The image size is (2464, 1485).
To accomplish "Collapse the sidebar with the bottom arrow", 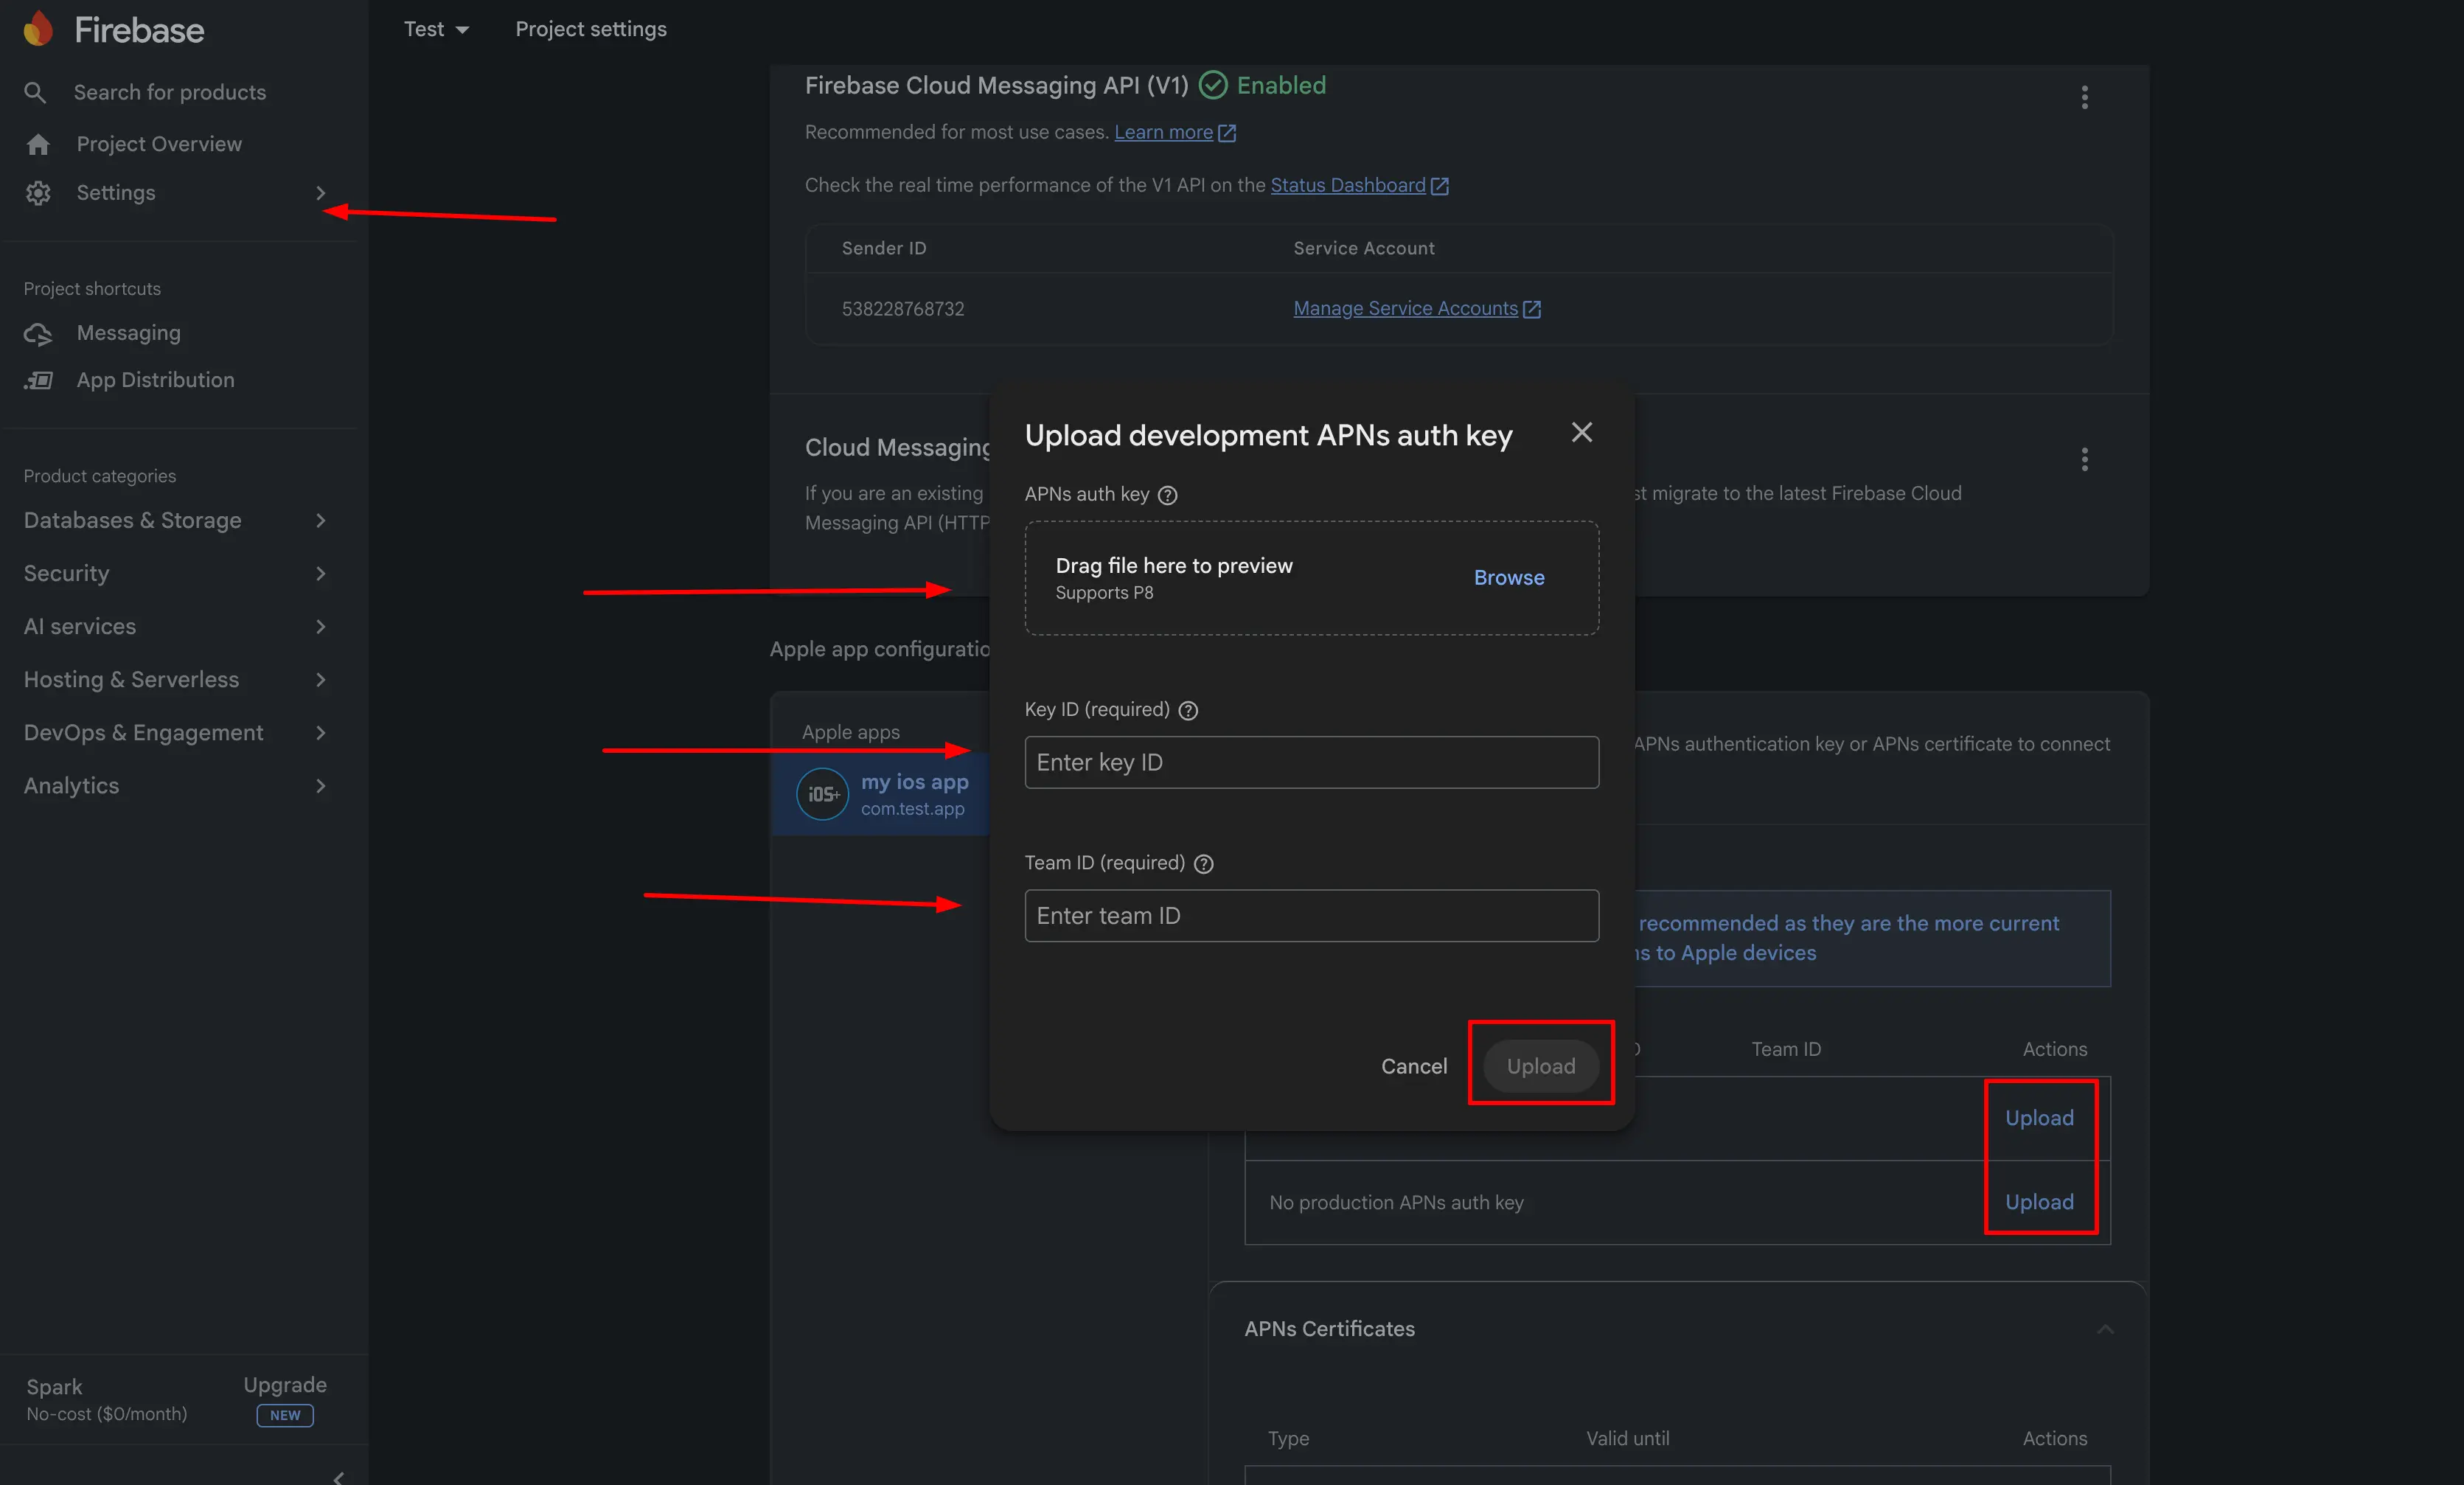I will [338, 1480].
